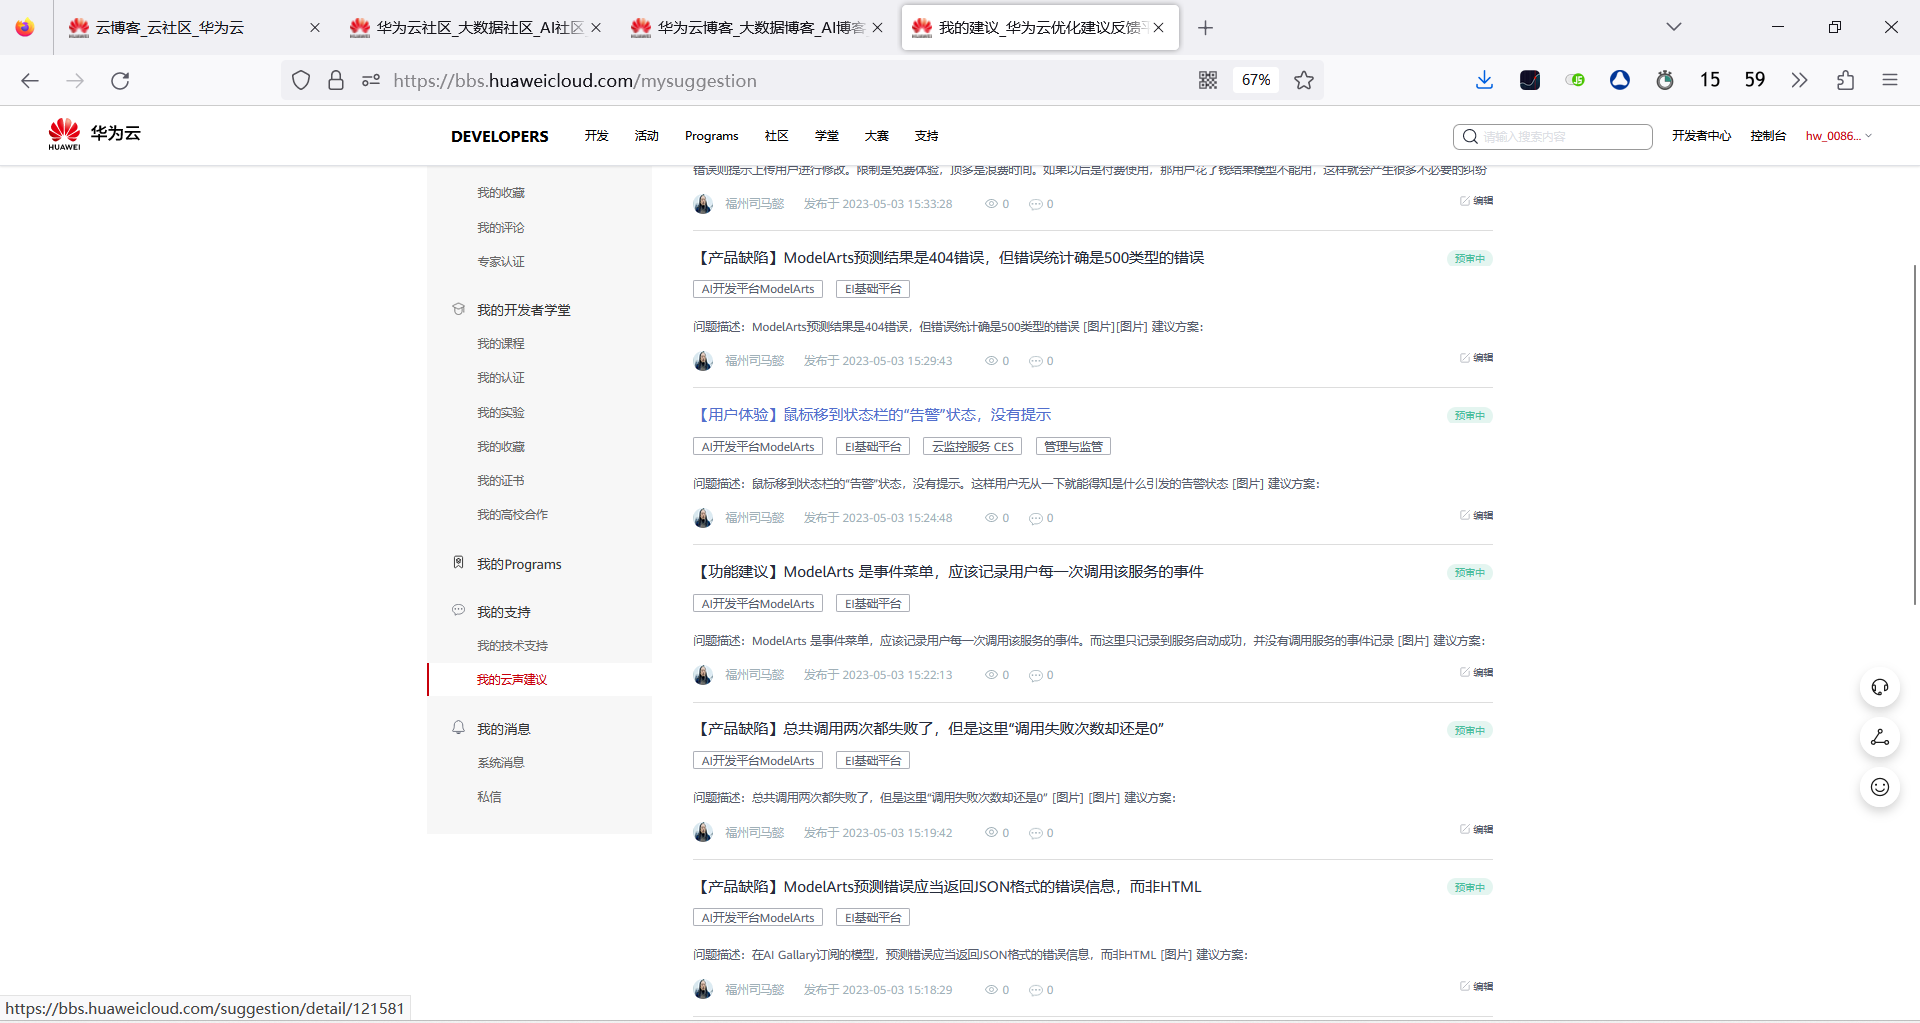Screen dimensions: 1920x1023
Task: Open the tracking protection shield icon
Action: pyautogui.click(x=301, y=80)
